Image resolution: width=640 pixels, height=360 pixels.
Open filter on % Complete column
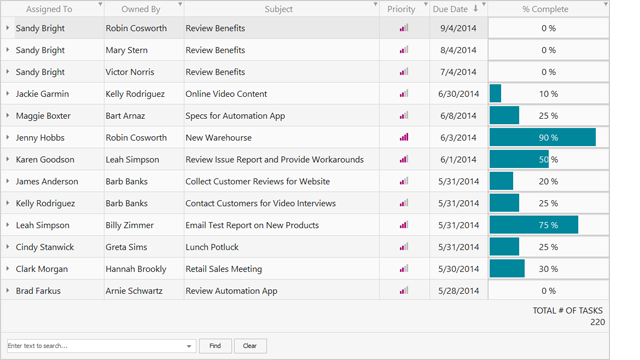606,4
